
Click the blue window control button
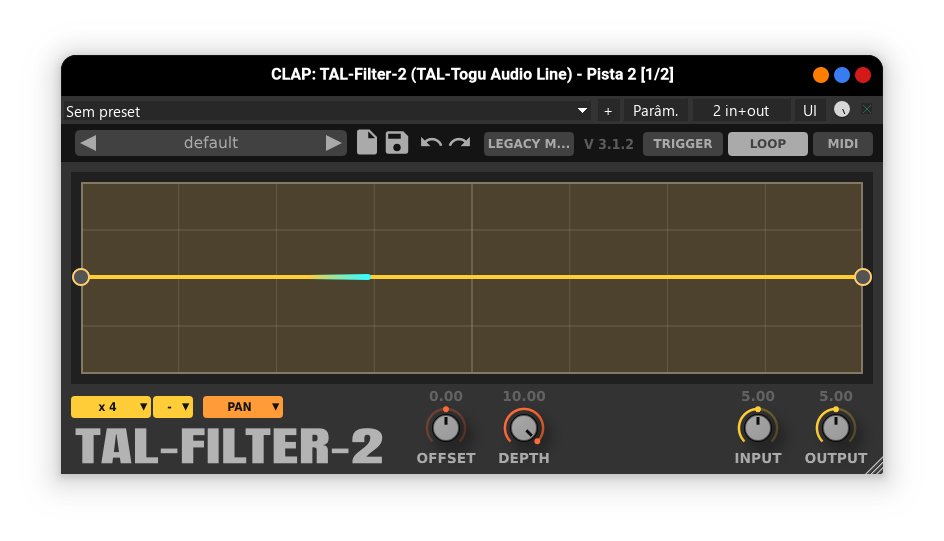tap(842, 75)
